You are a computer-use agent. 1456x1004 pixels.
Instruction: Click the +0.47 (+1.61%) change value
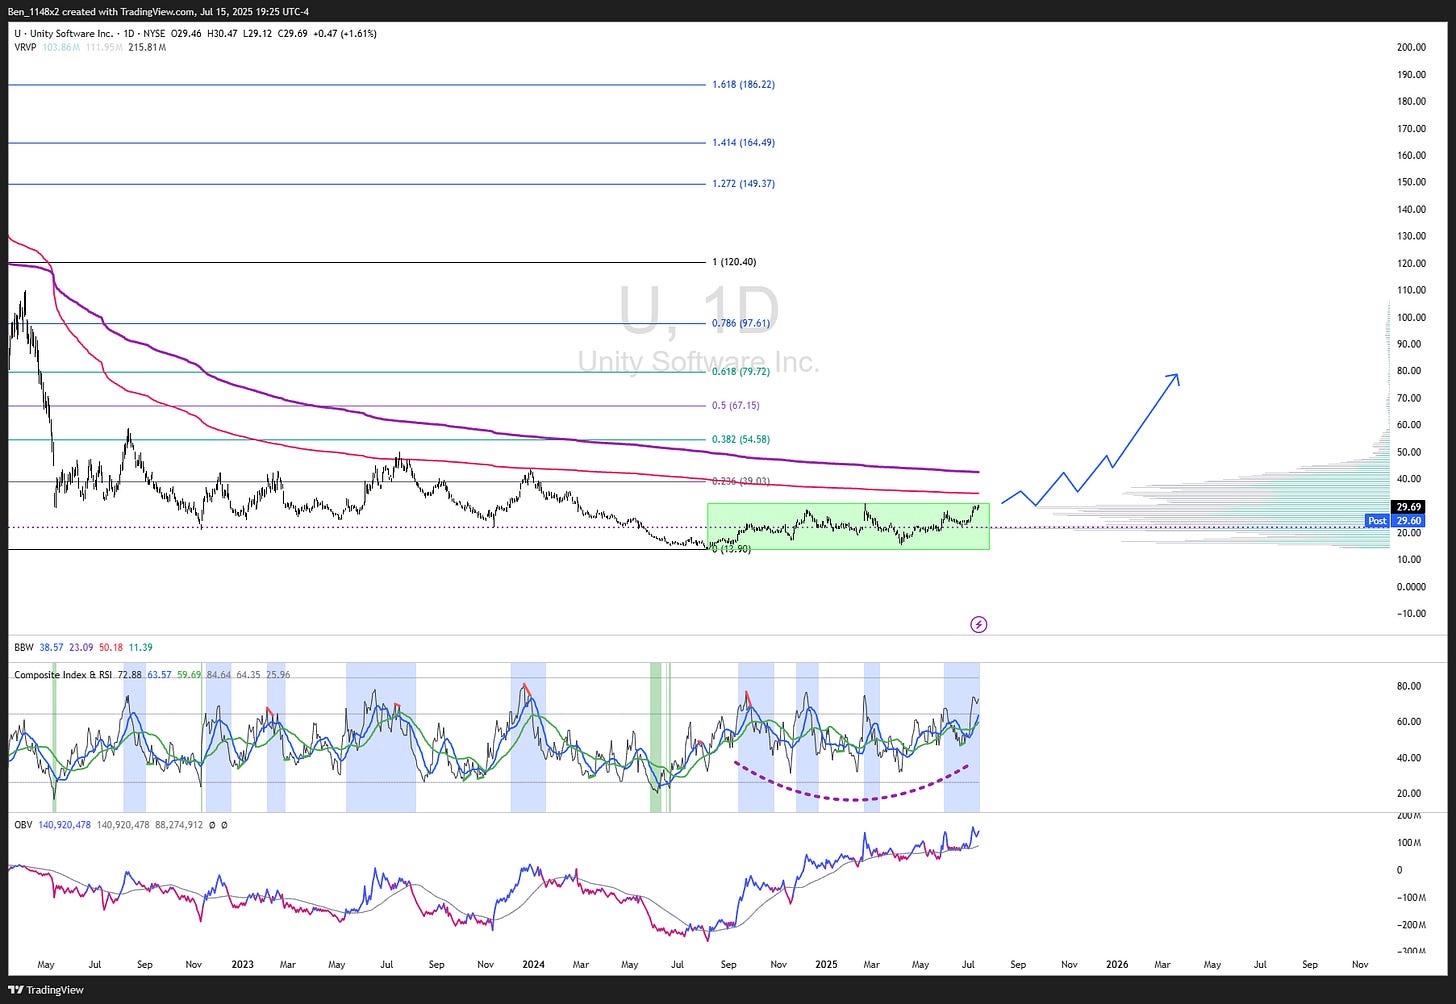345,33
